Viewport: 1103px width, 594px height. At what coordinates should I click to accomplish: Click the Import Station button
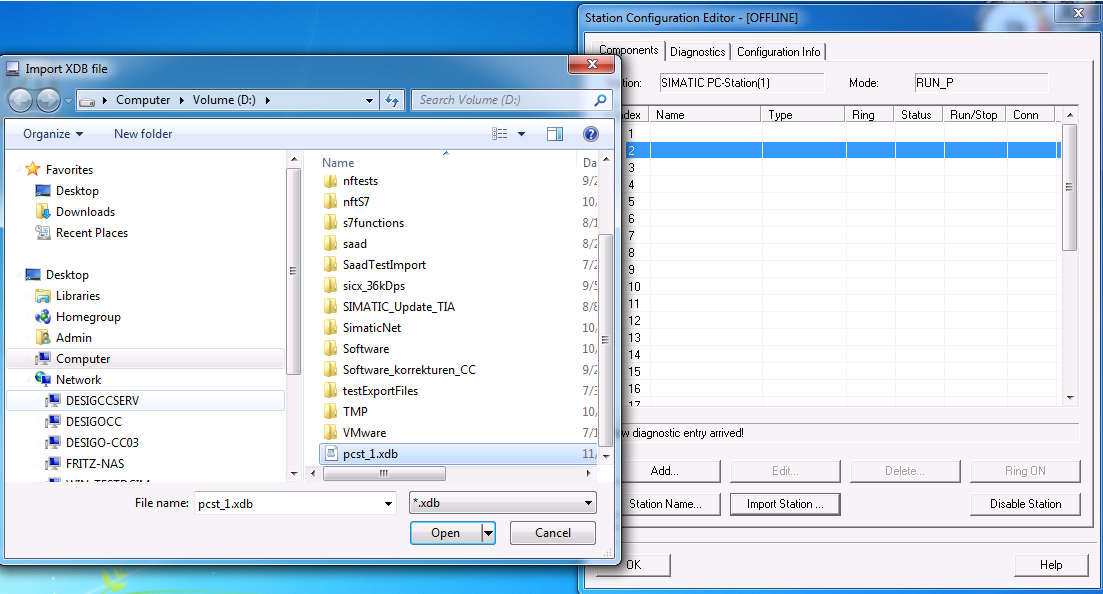(785, 504)
